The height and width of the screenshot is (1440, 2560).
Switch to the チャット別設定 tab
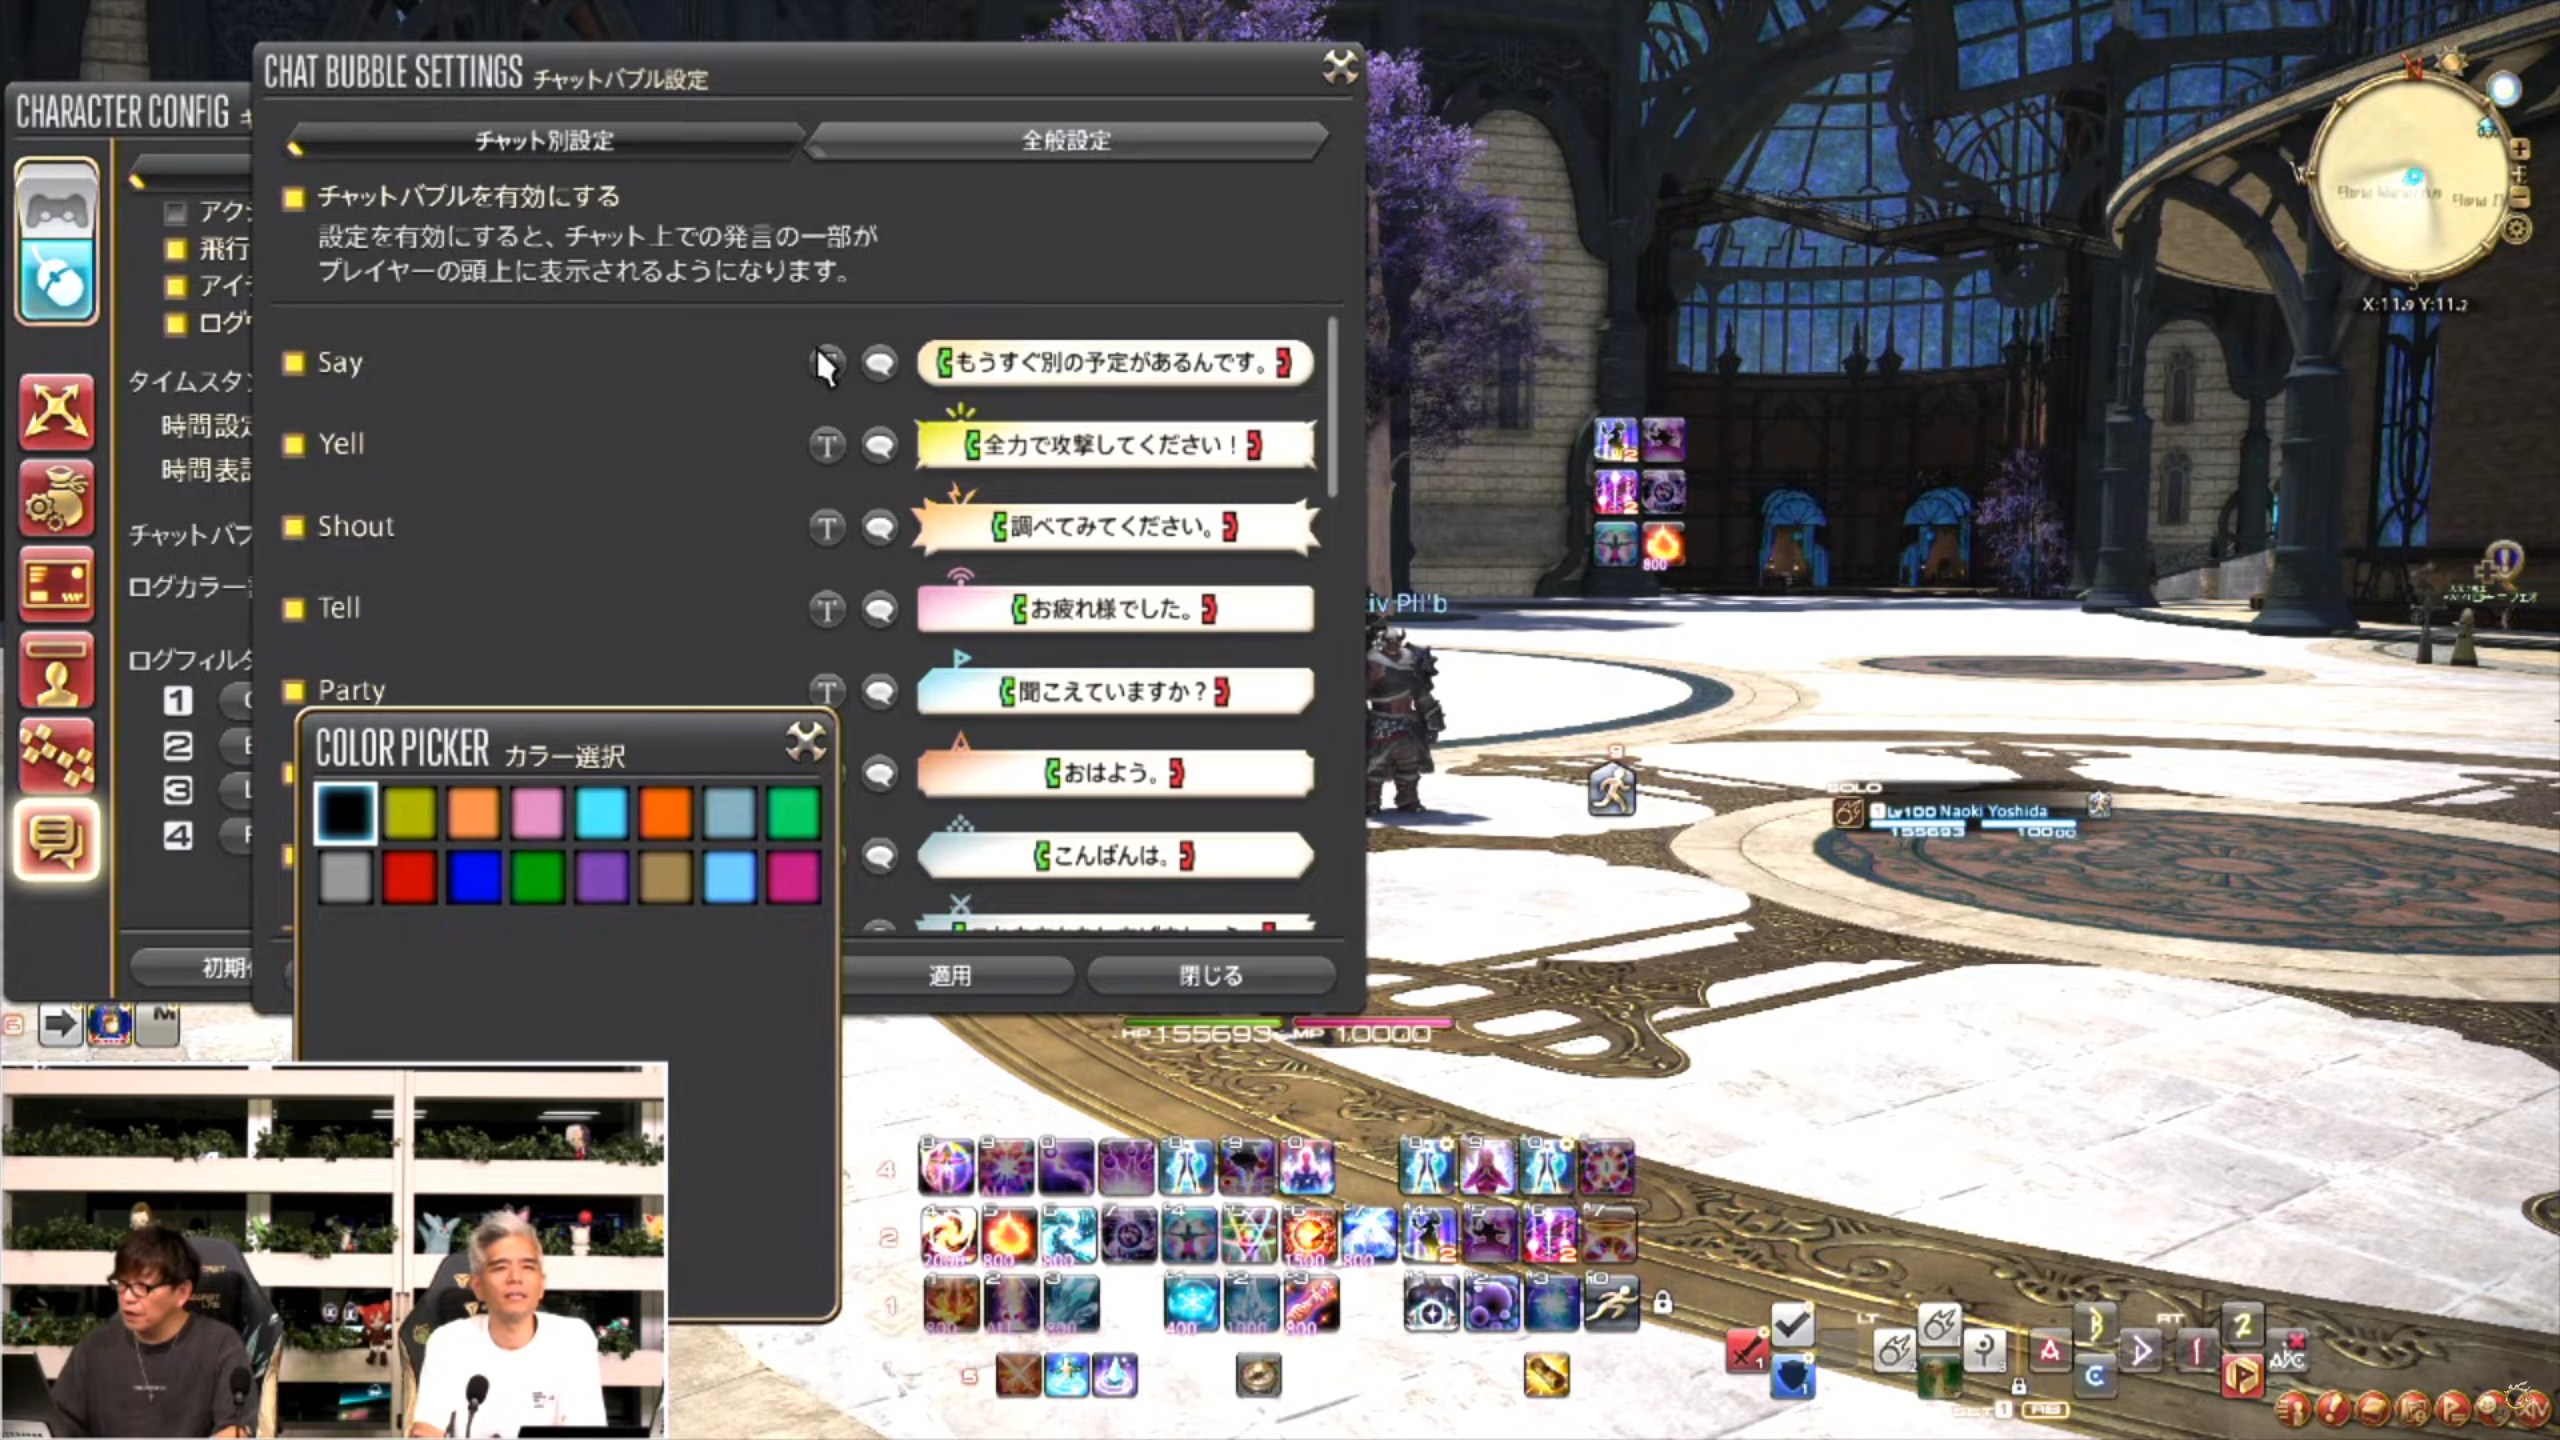pyautogui.click(x=545, y=141)
